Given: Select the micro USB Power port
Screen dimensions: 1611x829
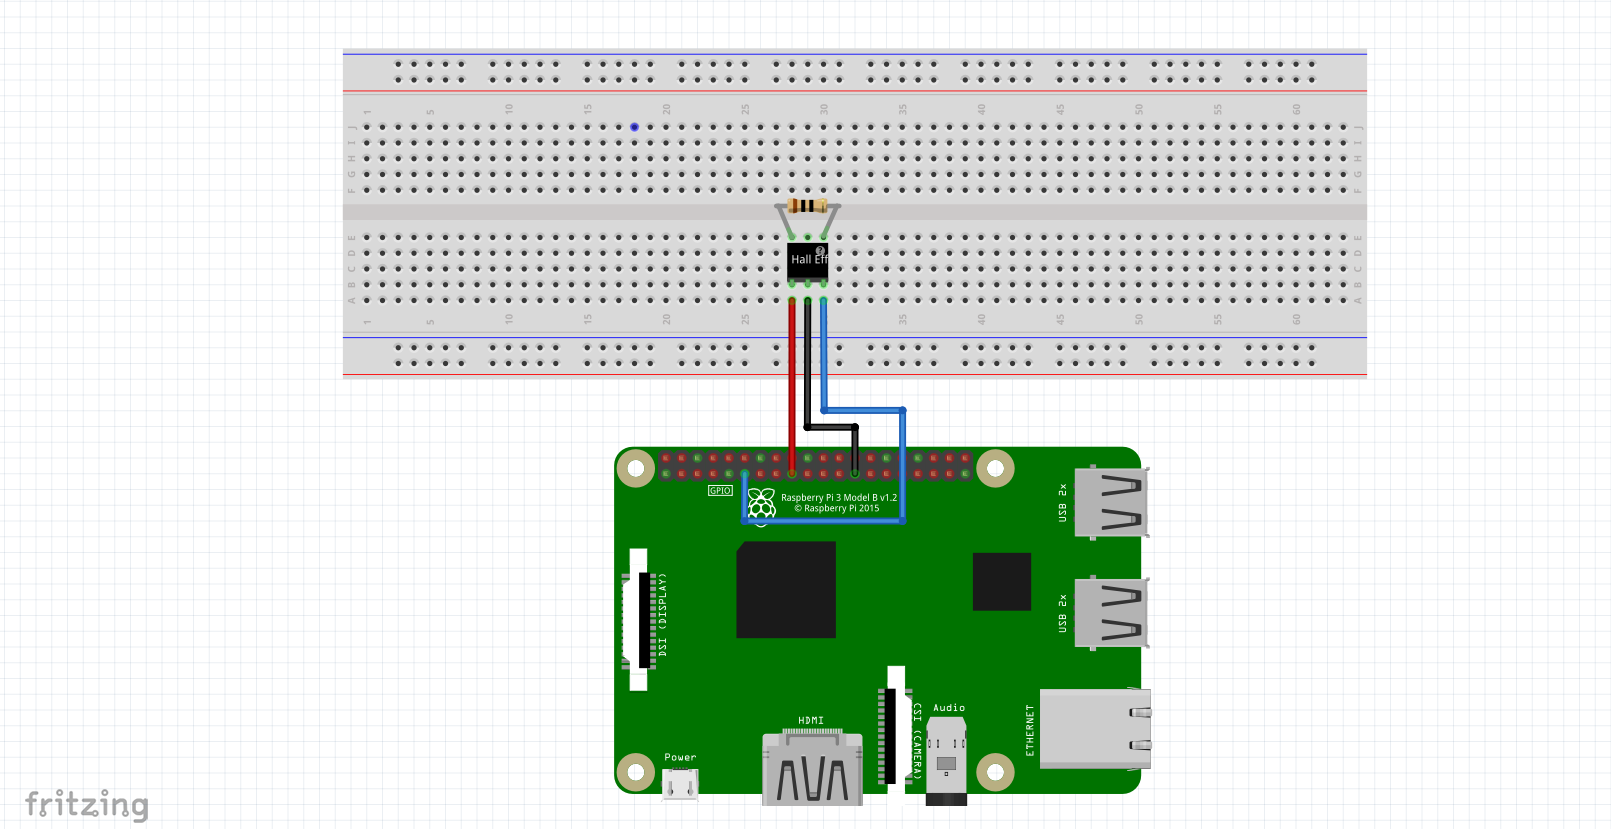Looking at the screenshot, I should click(x=680, y=784).
